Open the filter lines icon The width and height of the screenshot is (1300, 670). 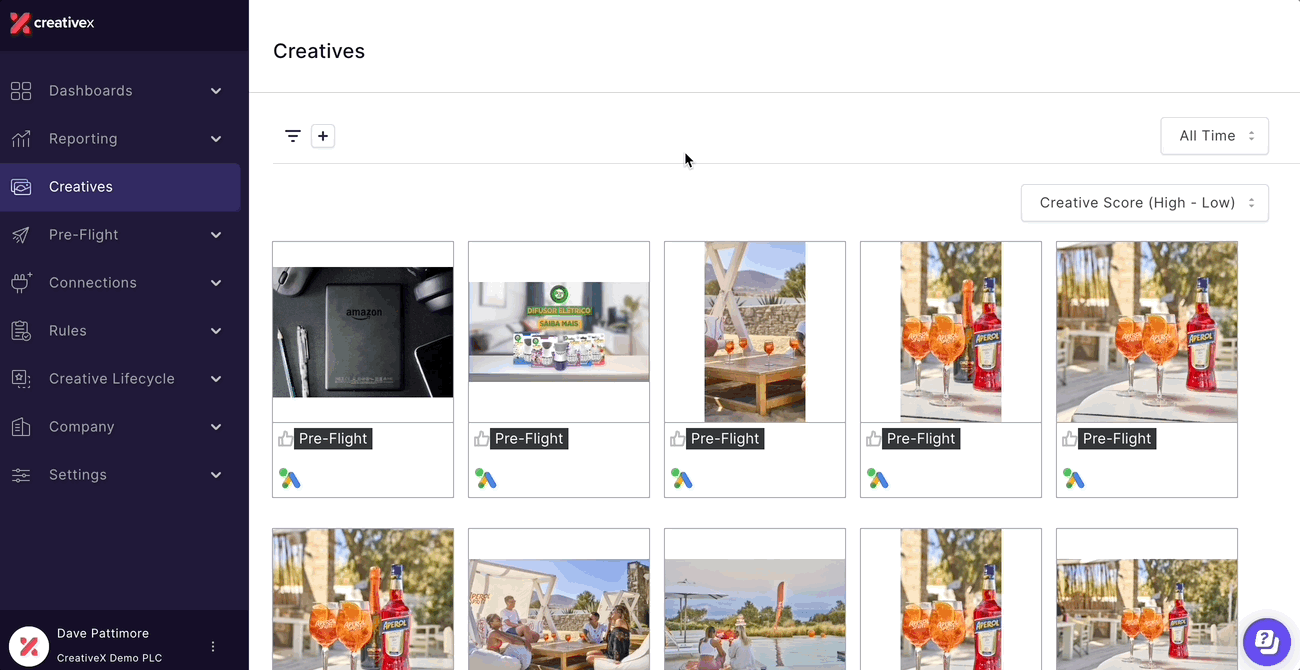[x=293, y=136]
